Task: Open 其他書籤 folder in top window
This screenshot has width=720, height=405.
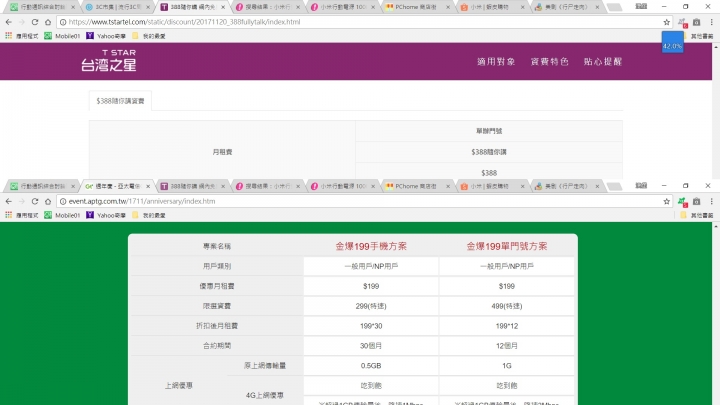Action: 698,36
